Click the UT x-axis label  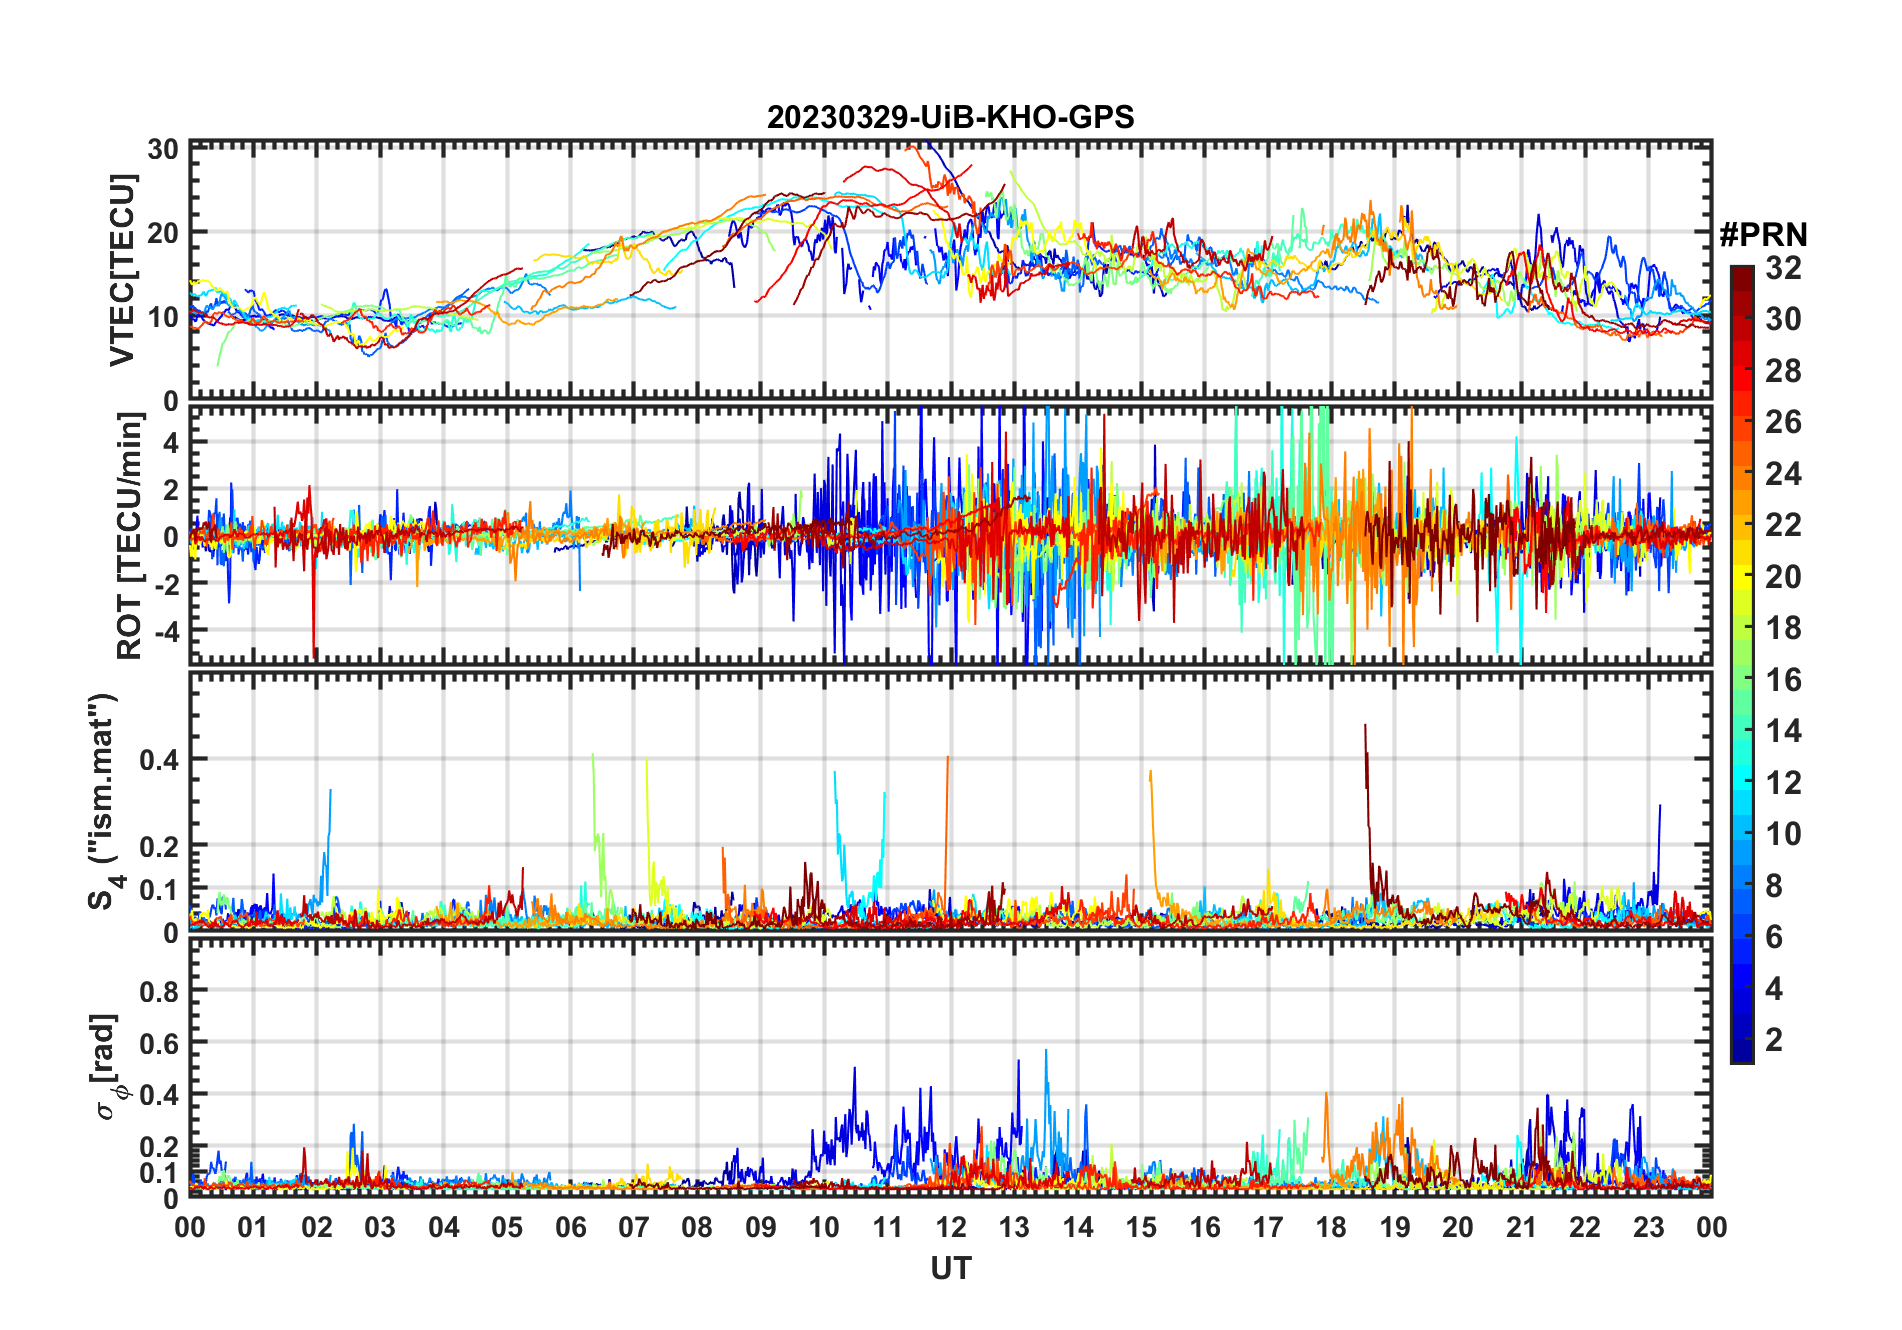(x=950, y=1269)
